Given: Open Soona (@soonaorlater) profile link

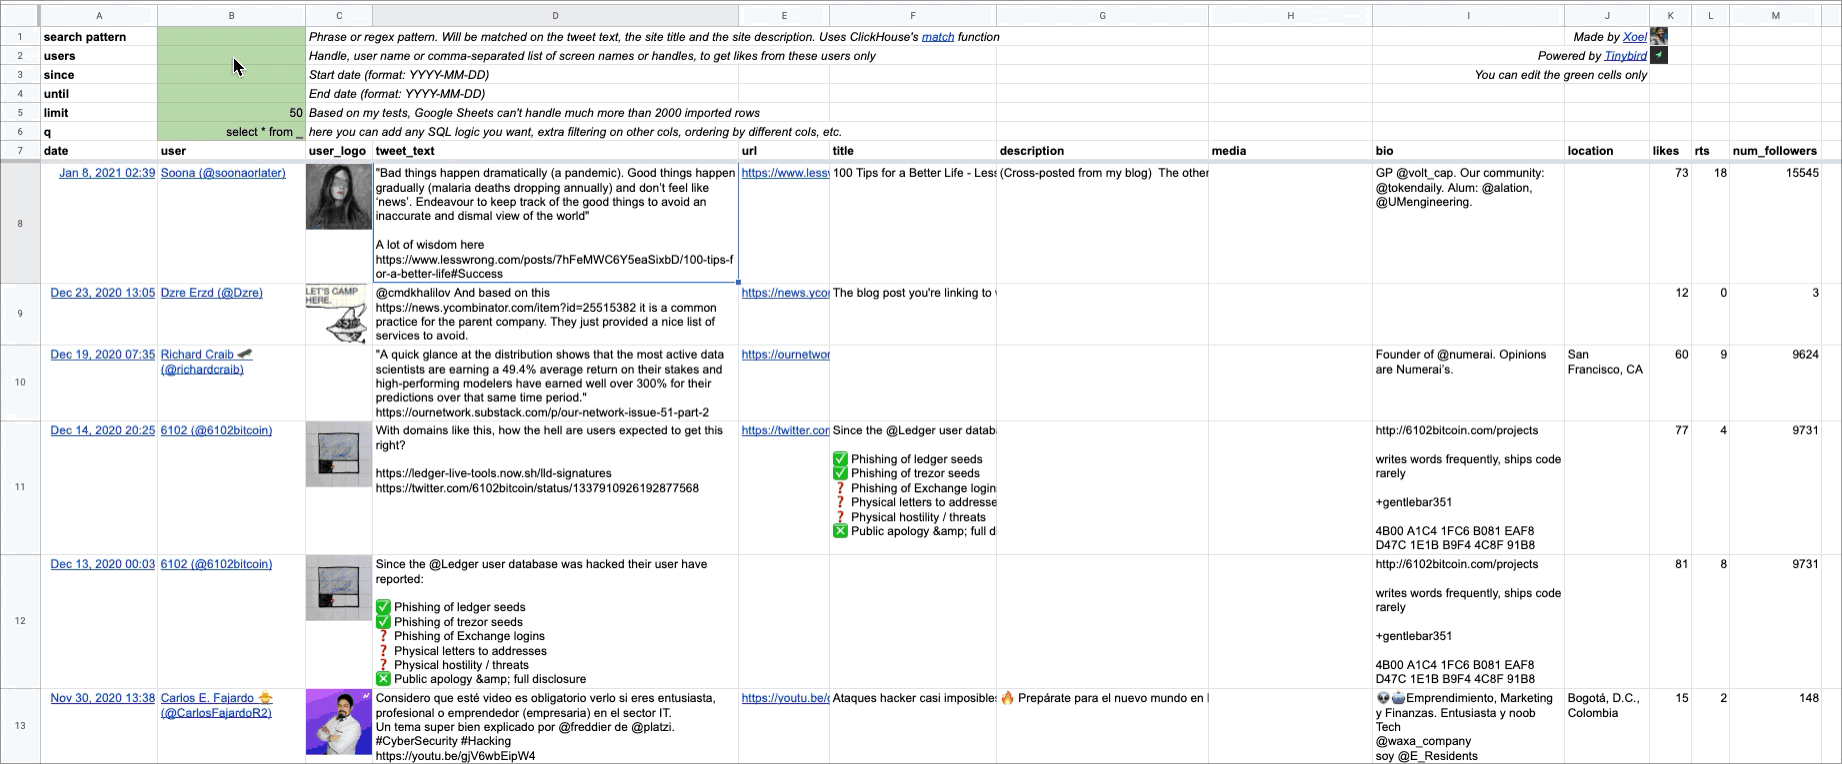Looking at the screenshot, I should point(223,173).
